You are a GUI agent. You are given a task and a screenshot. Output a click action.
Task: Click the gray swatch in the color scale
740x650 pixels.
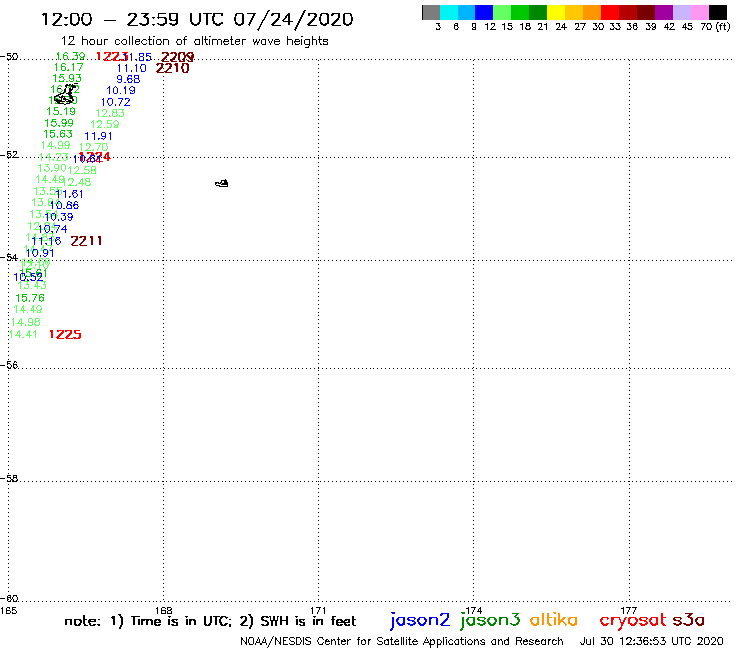pos(431,12)
